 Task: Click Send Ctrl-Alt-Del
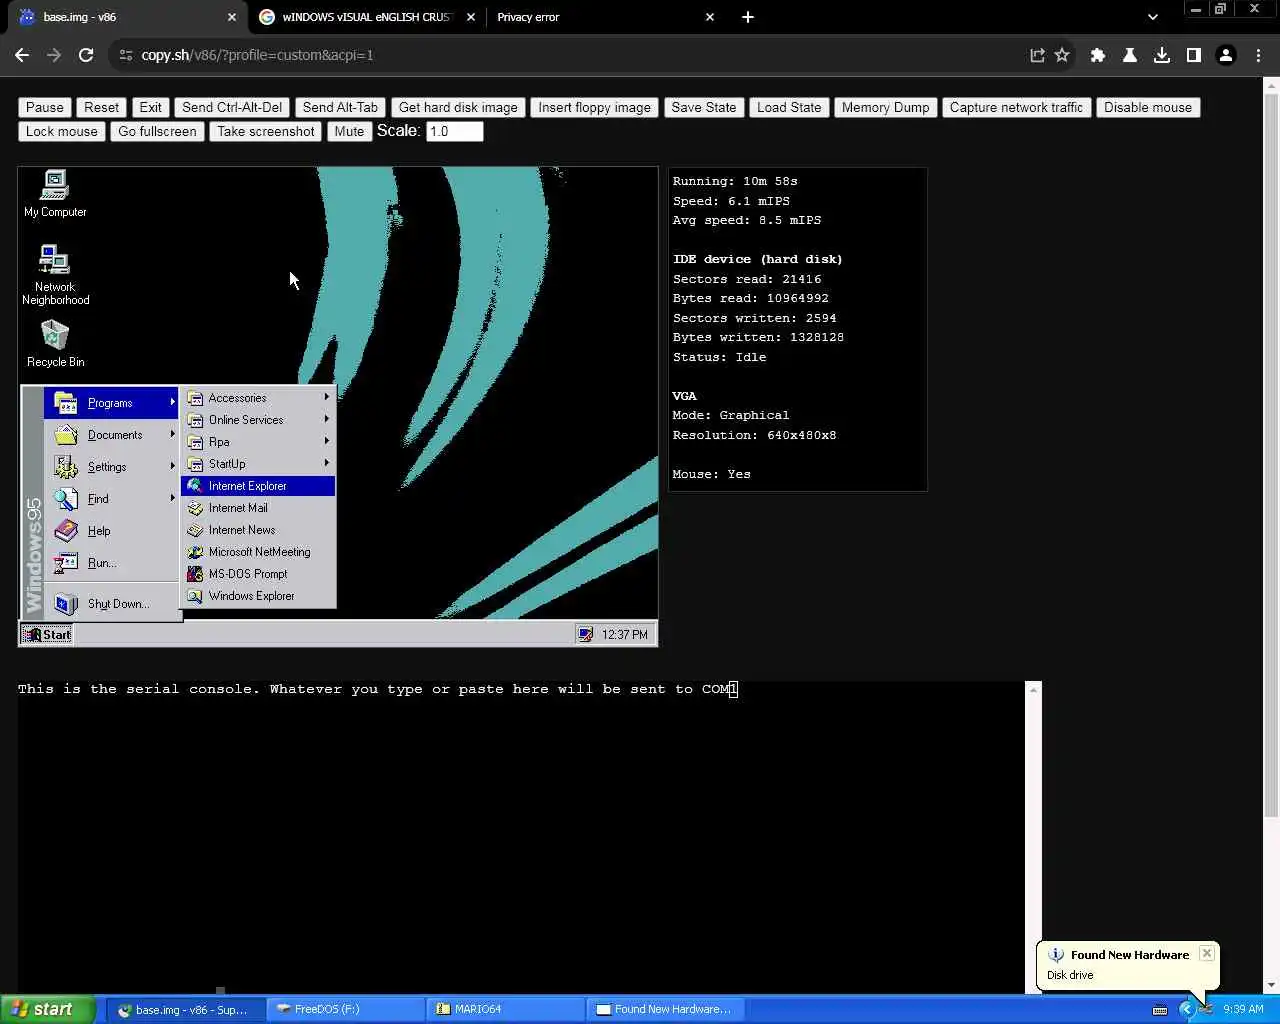point(232,107)
